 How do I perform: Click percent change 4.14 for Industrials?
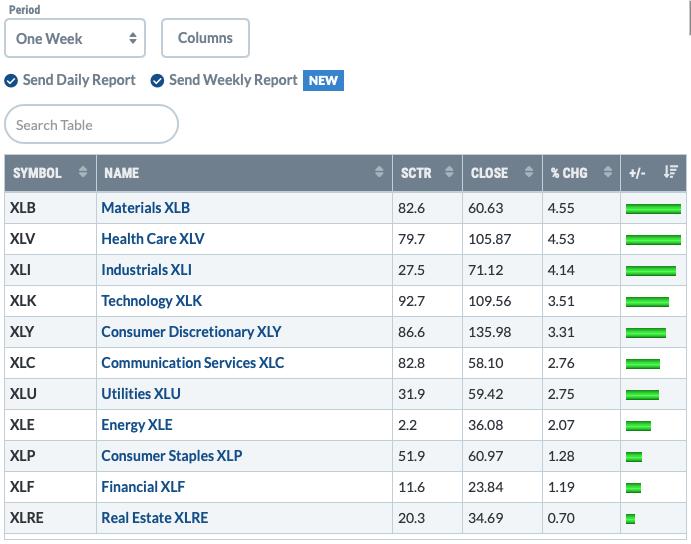tap(561, 270)
